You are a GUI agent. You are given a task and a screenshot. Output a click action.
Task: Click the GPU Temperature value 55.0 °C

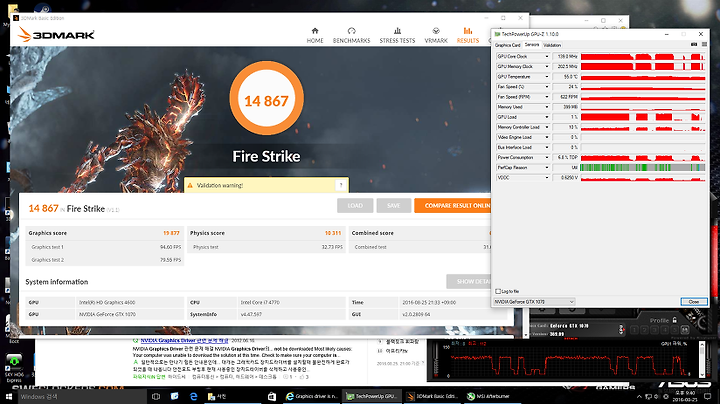point(565,77)
